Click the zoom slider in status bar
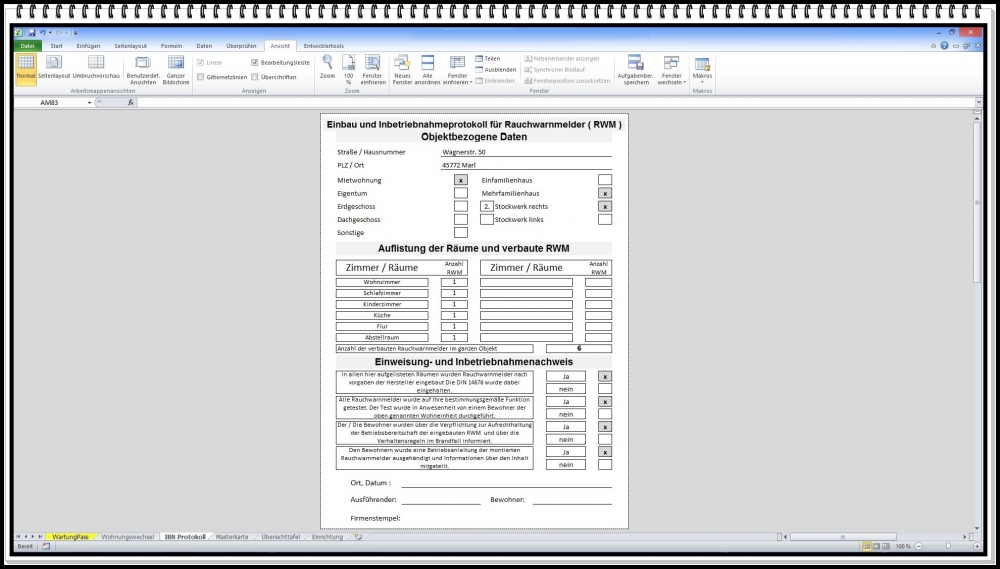 pyautogui.click(x=945, y=547)
